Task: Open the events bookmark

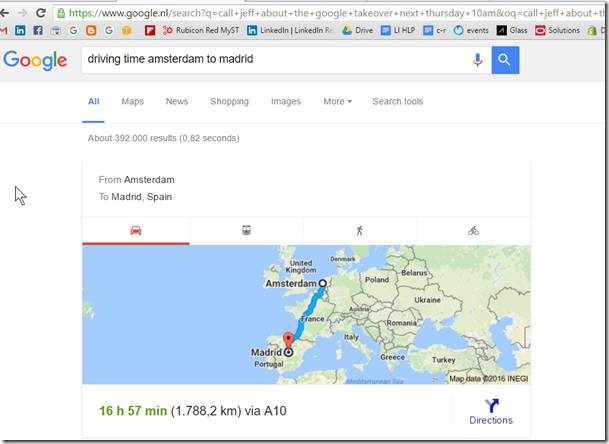Action: pyautogui.click(x=471, y=30)
